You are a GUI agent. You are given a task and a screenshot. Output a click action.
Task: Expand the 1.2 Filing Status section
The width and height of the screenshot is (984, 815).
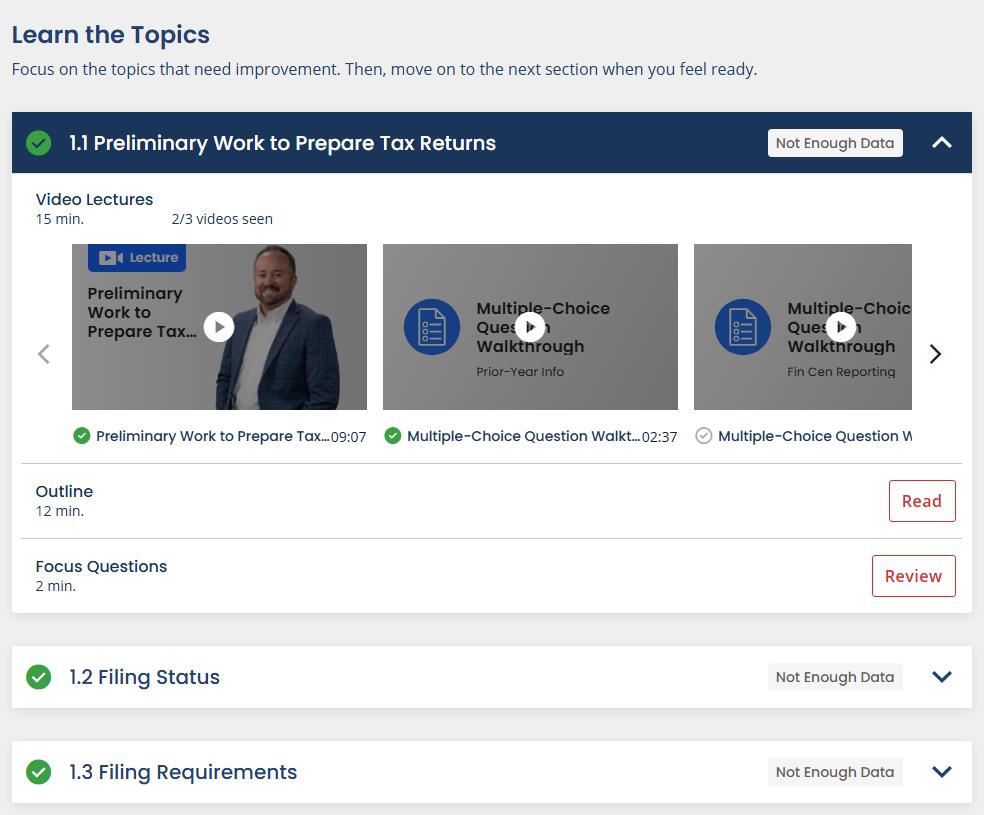[941, 677]
